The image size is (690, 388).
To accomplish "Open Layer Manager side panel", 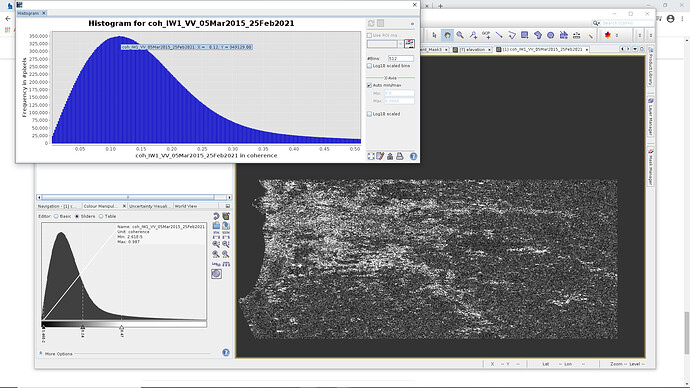I will click(650, 117).
